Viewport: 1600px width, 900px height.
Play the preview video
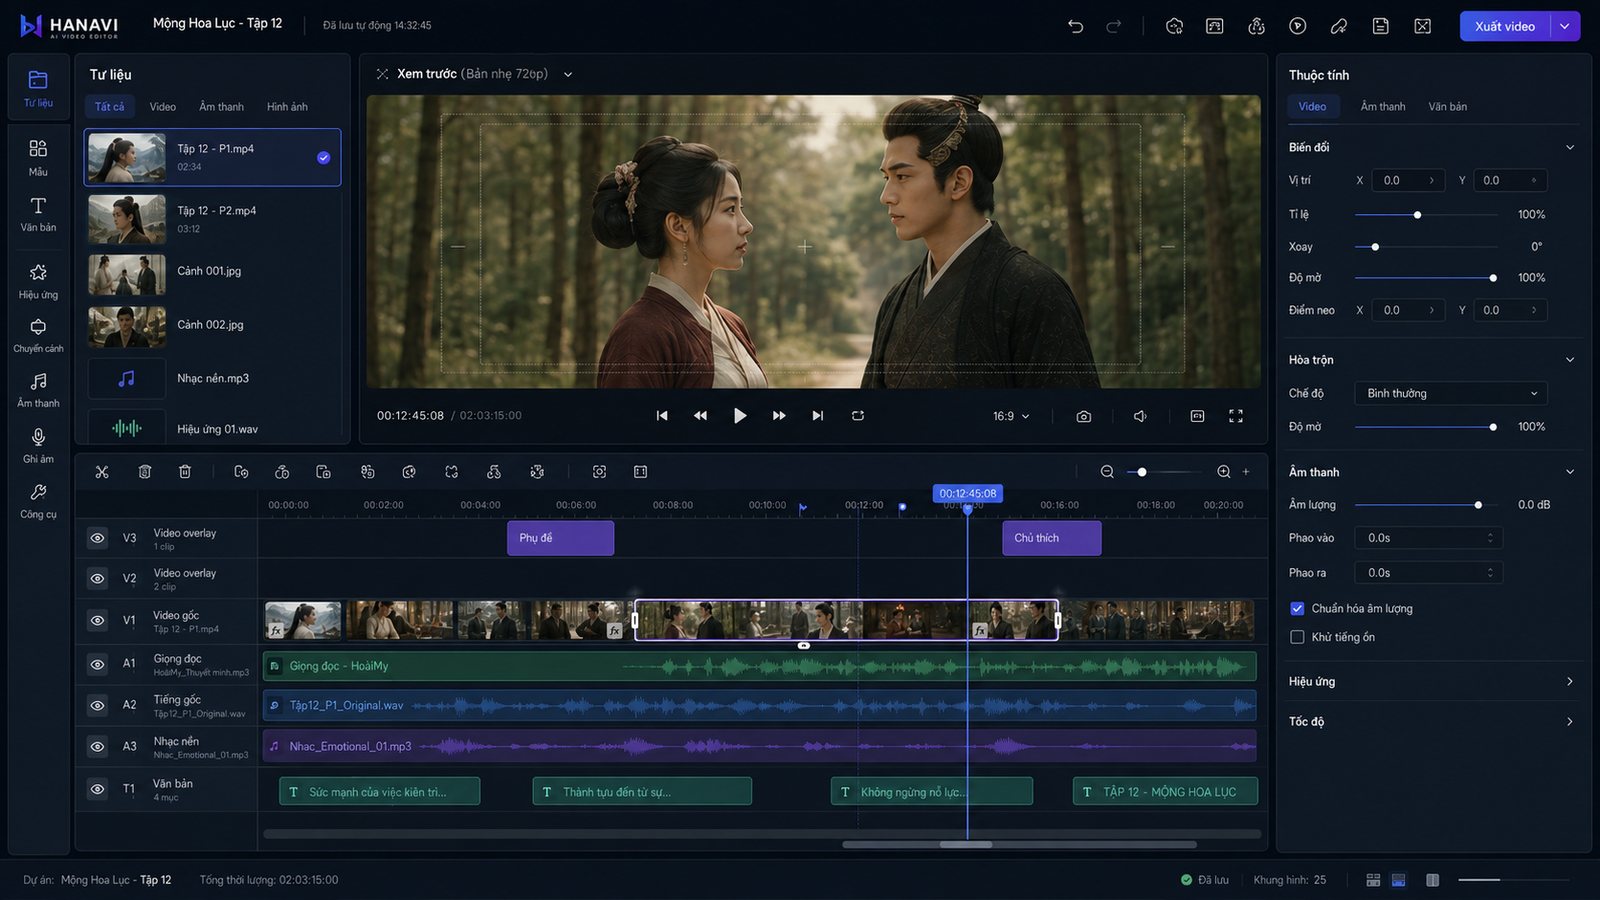[740, 416]
